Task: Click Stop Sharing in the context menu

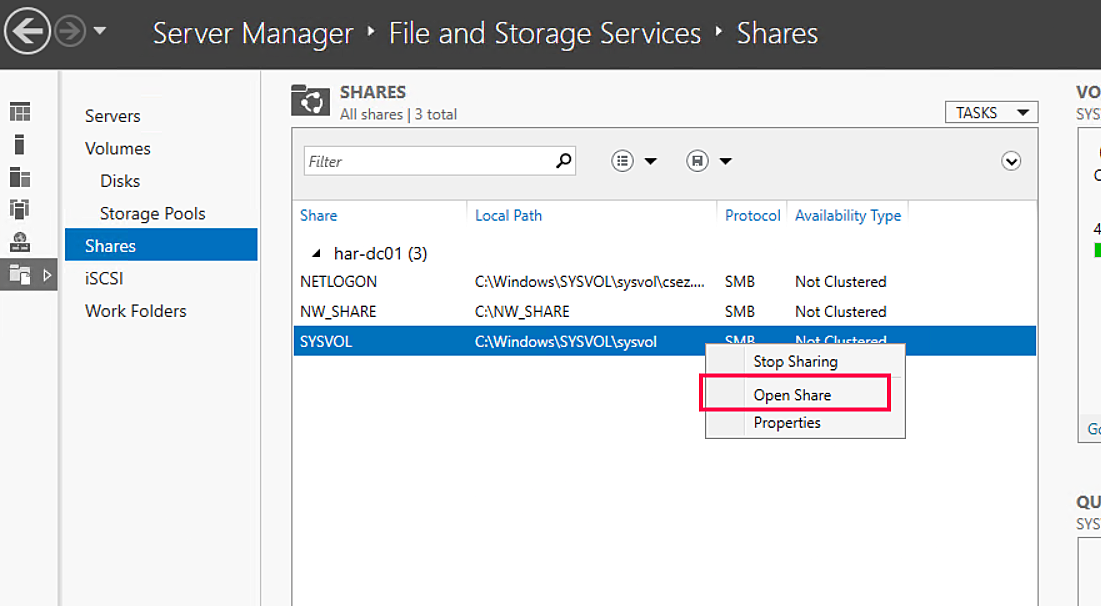Action: click(795, 361)
